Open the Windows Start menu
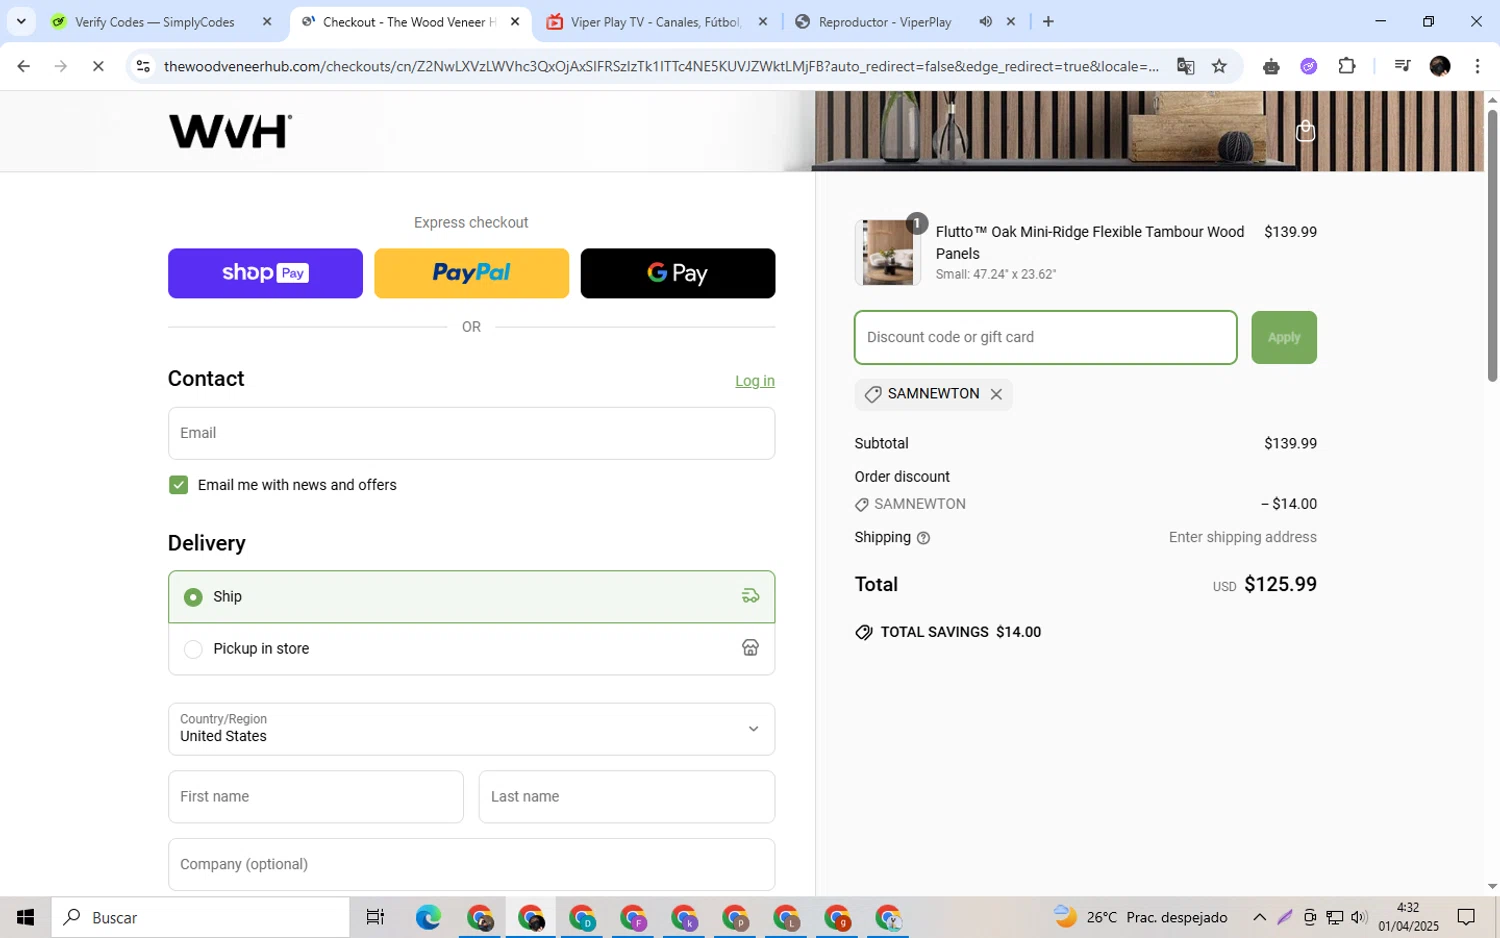1500x938 pixels. point(25,917)
